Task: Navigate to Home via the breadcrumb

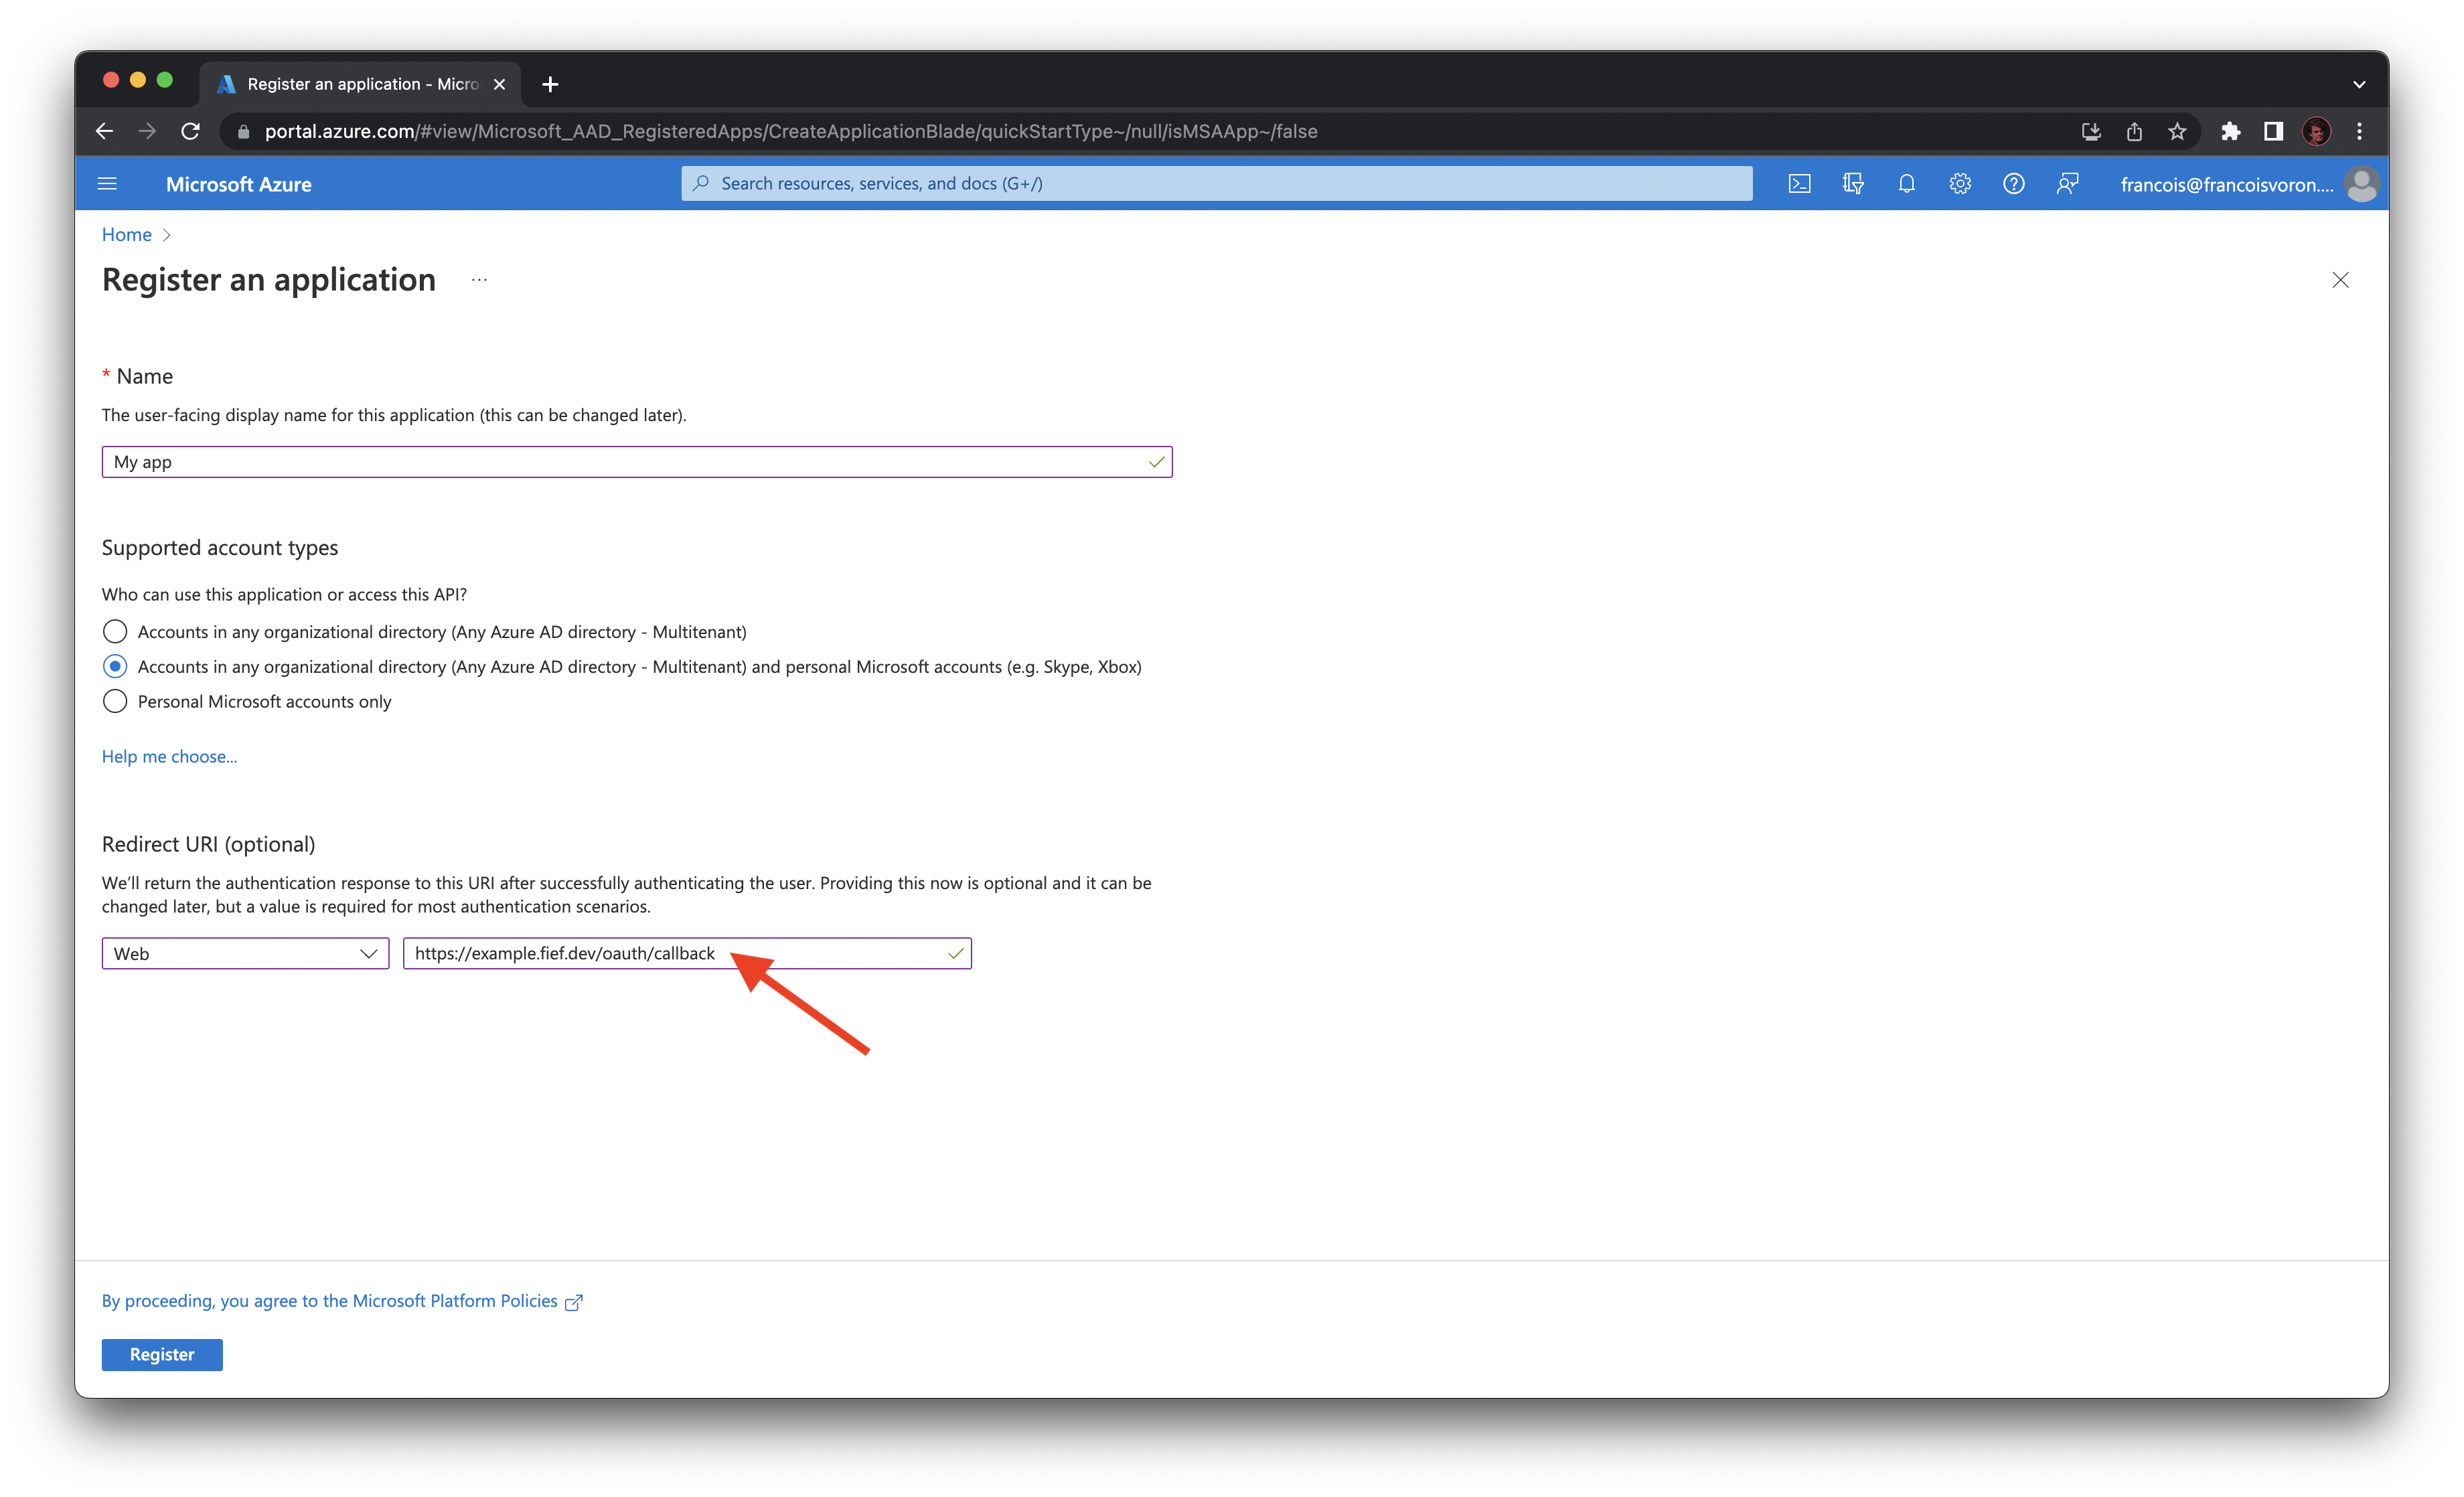Action: [x=126, y=234]
